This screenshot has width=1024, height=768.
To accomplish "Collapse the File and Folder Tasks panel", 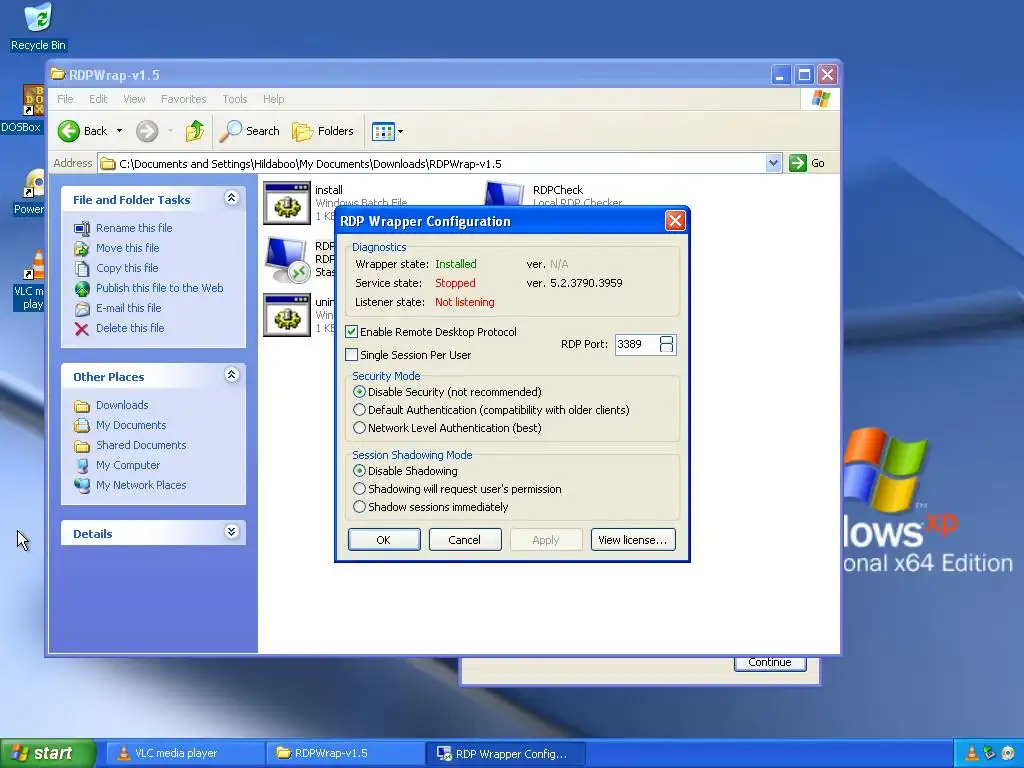I will 231,198.
